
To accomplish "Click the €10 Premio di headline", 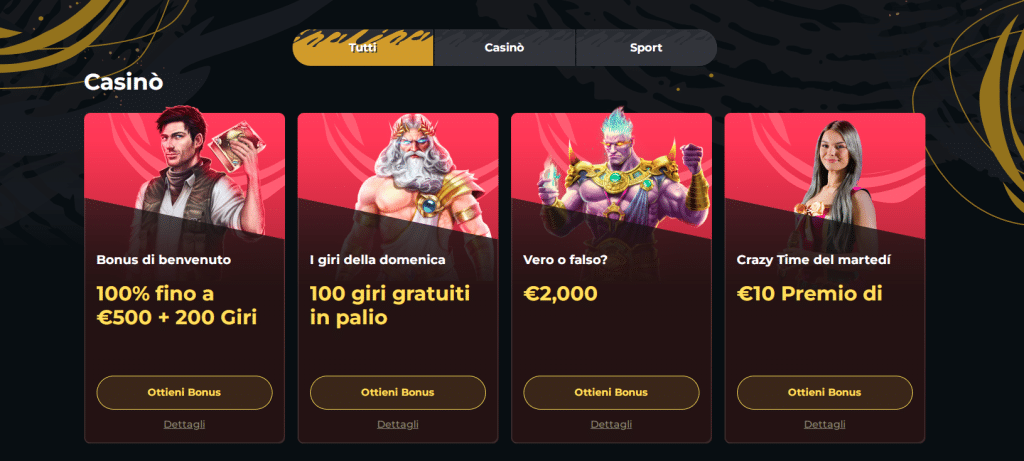I will tap(810, 294).
